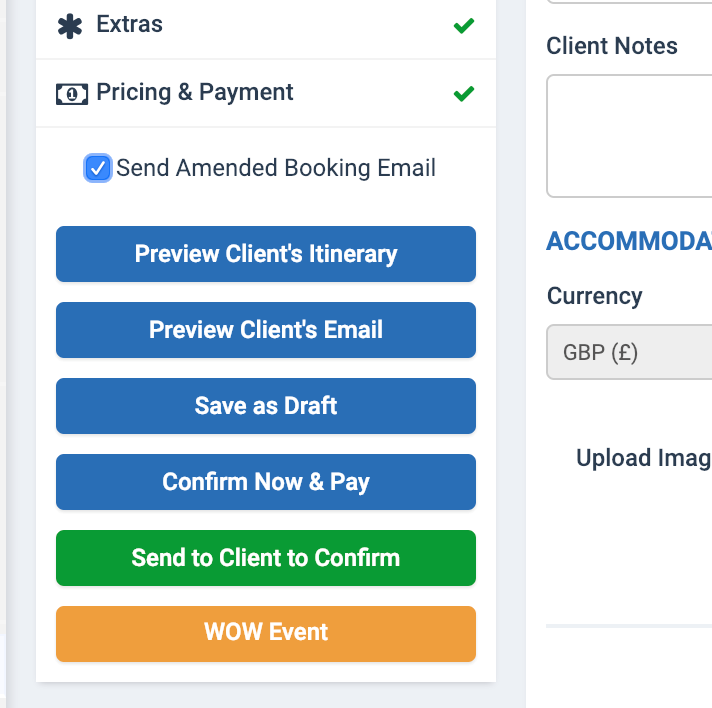This screenshot has width=712, height=708.
Task: Click Save as Draft
Action: pyautogui.click(x=266, y=406)
